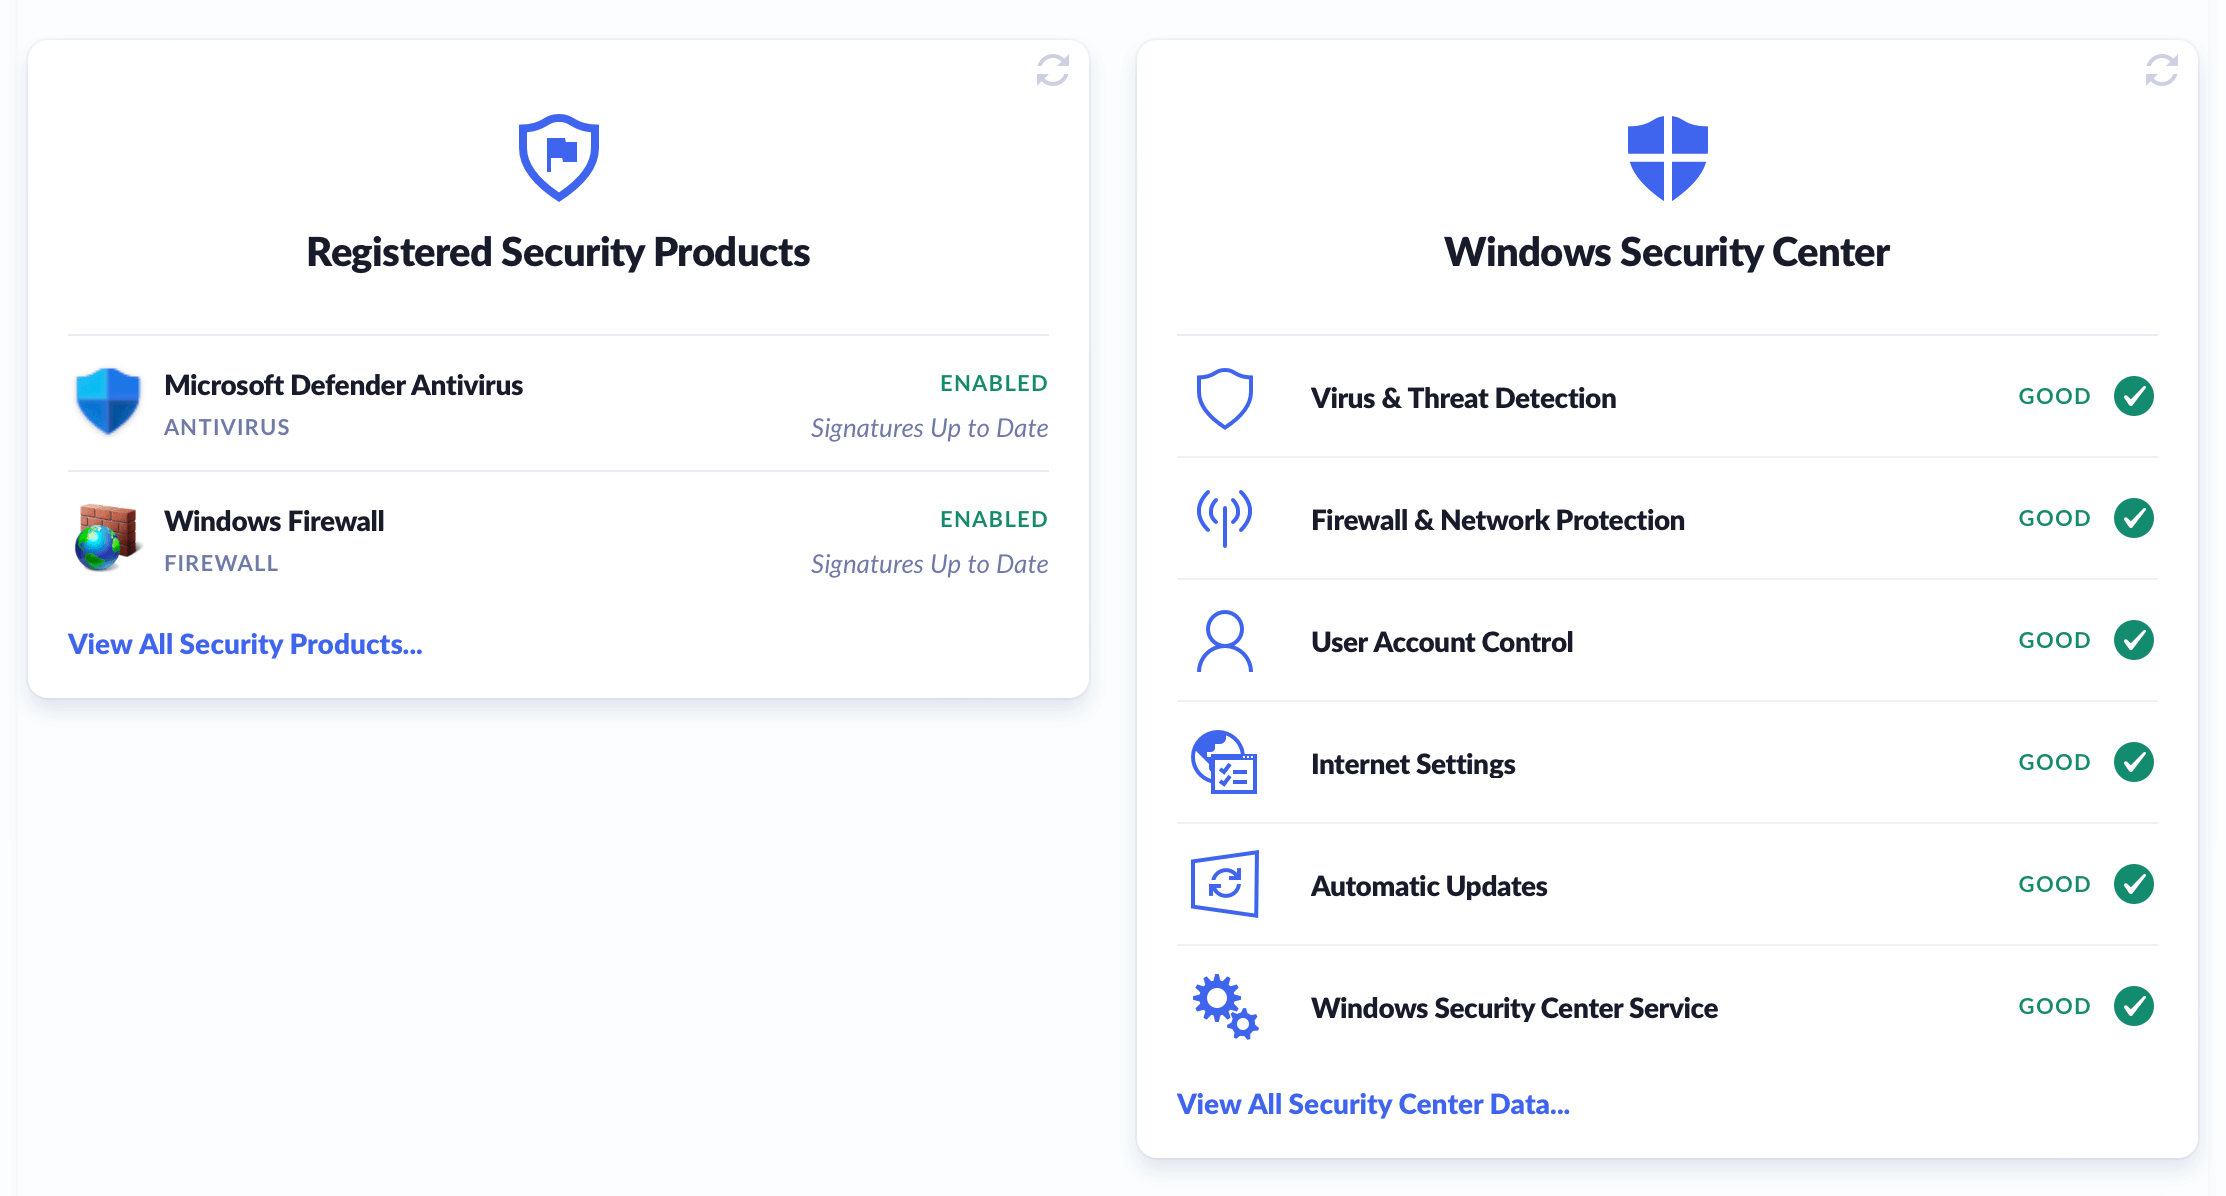Select the Windows Firewall product name

(274, 521)
